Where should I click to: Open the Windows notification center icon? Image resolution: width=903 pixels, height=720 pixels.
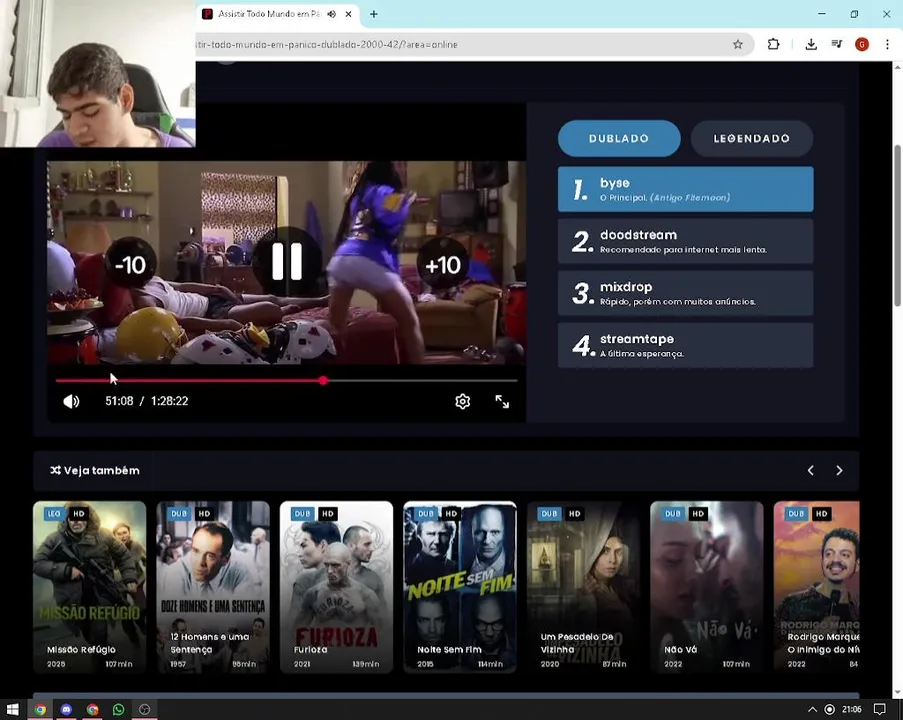coord(879,709)
